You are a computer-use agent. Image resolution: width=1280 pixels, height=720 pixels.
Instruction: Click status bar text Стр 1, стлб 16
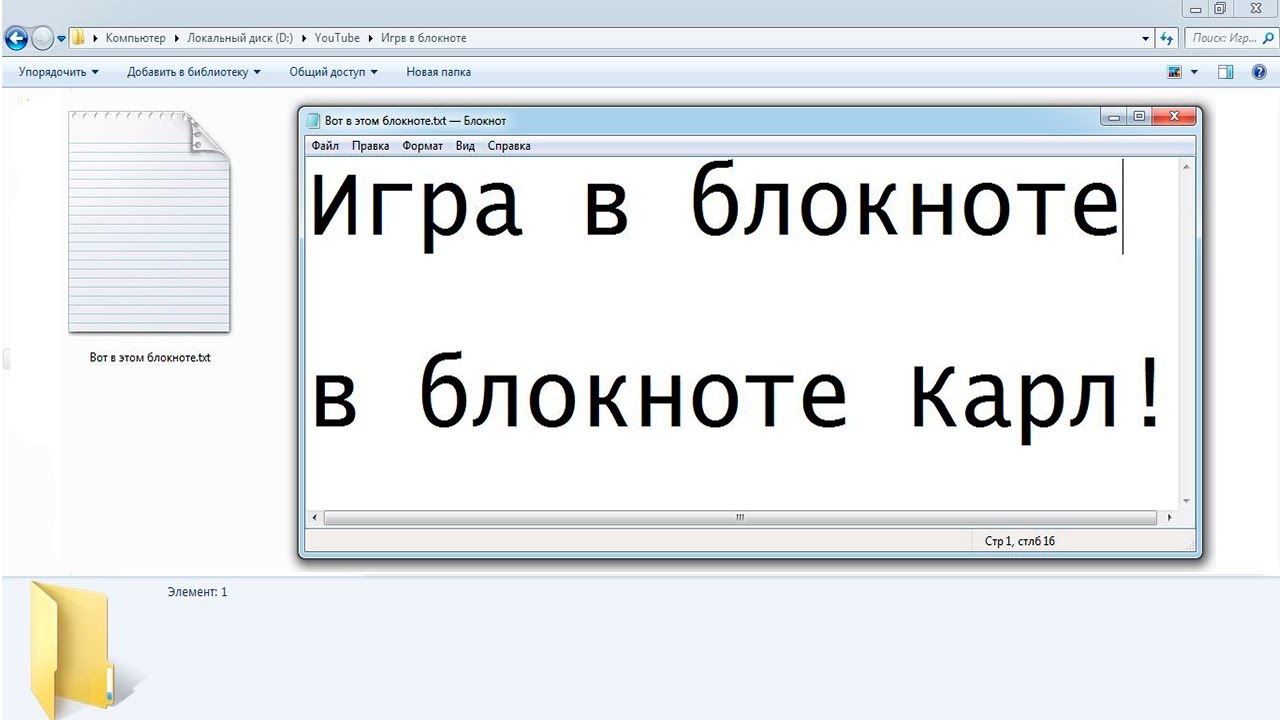1020,541
